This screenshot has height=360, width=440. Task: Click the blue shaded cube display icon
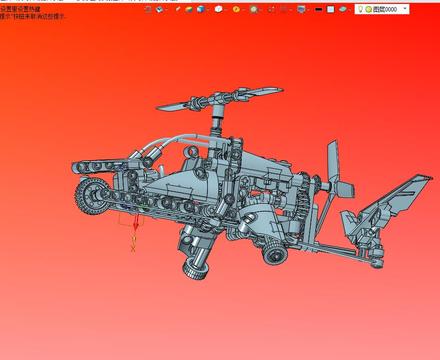(201, 9)
